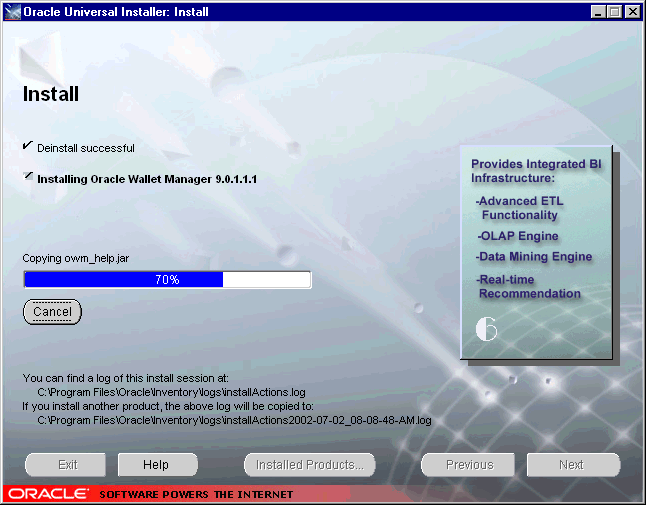Screen dimensions: 646x505
Task: Click 'Provides Integrated BI Infrastructure' panel heading
Action: pos(536,171)
